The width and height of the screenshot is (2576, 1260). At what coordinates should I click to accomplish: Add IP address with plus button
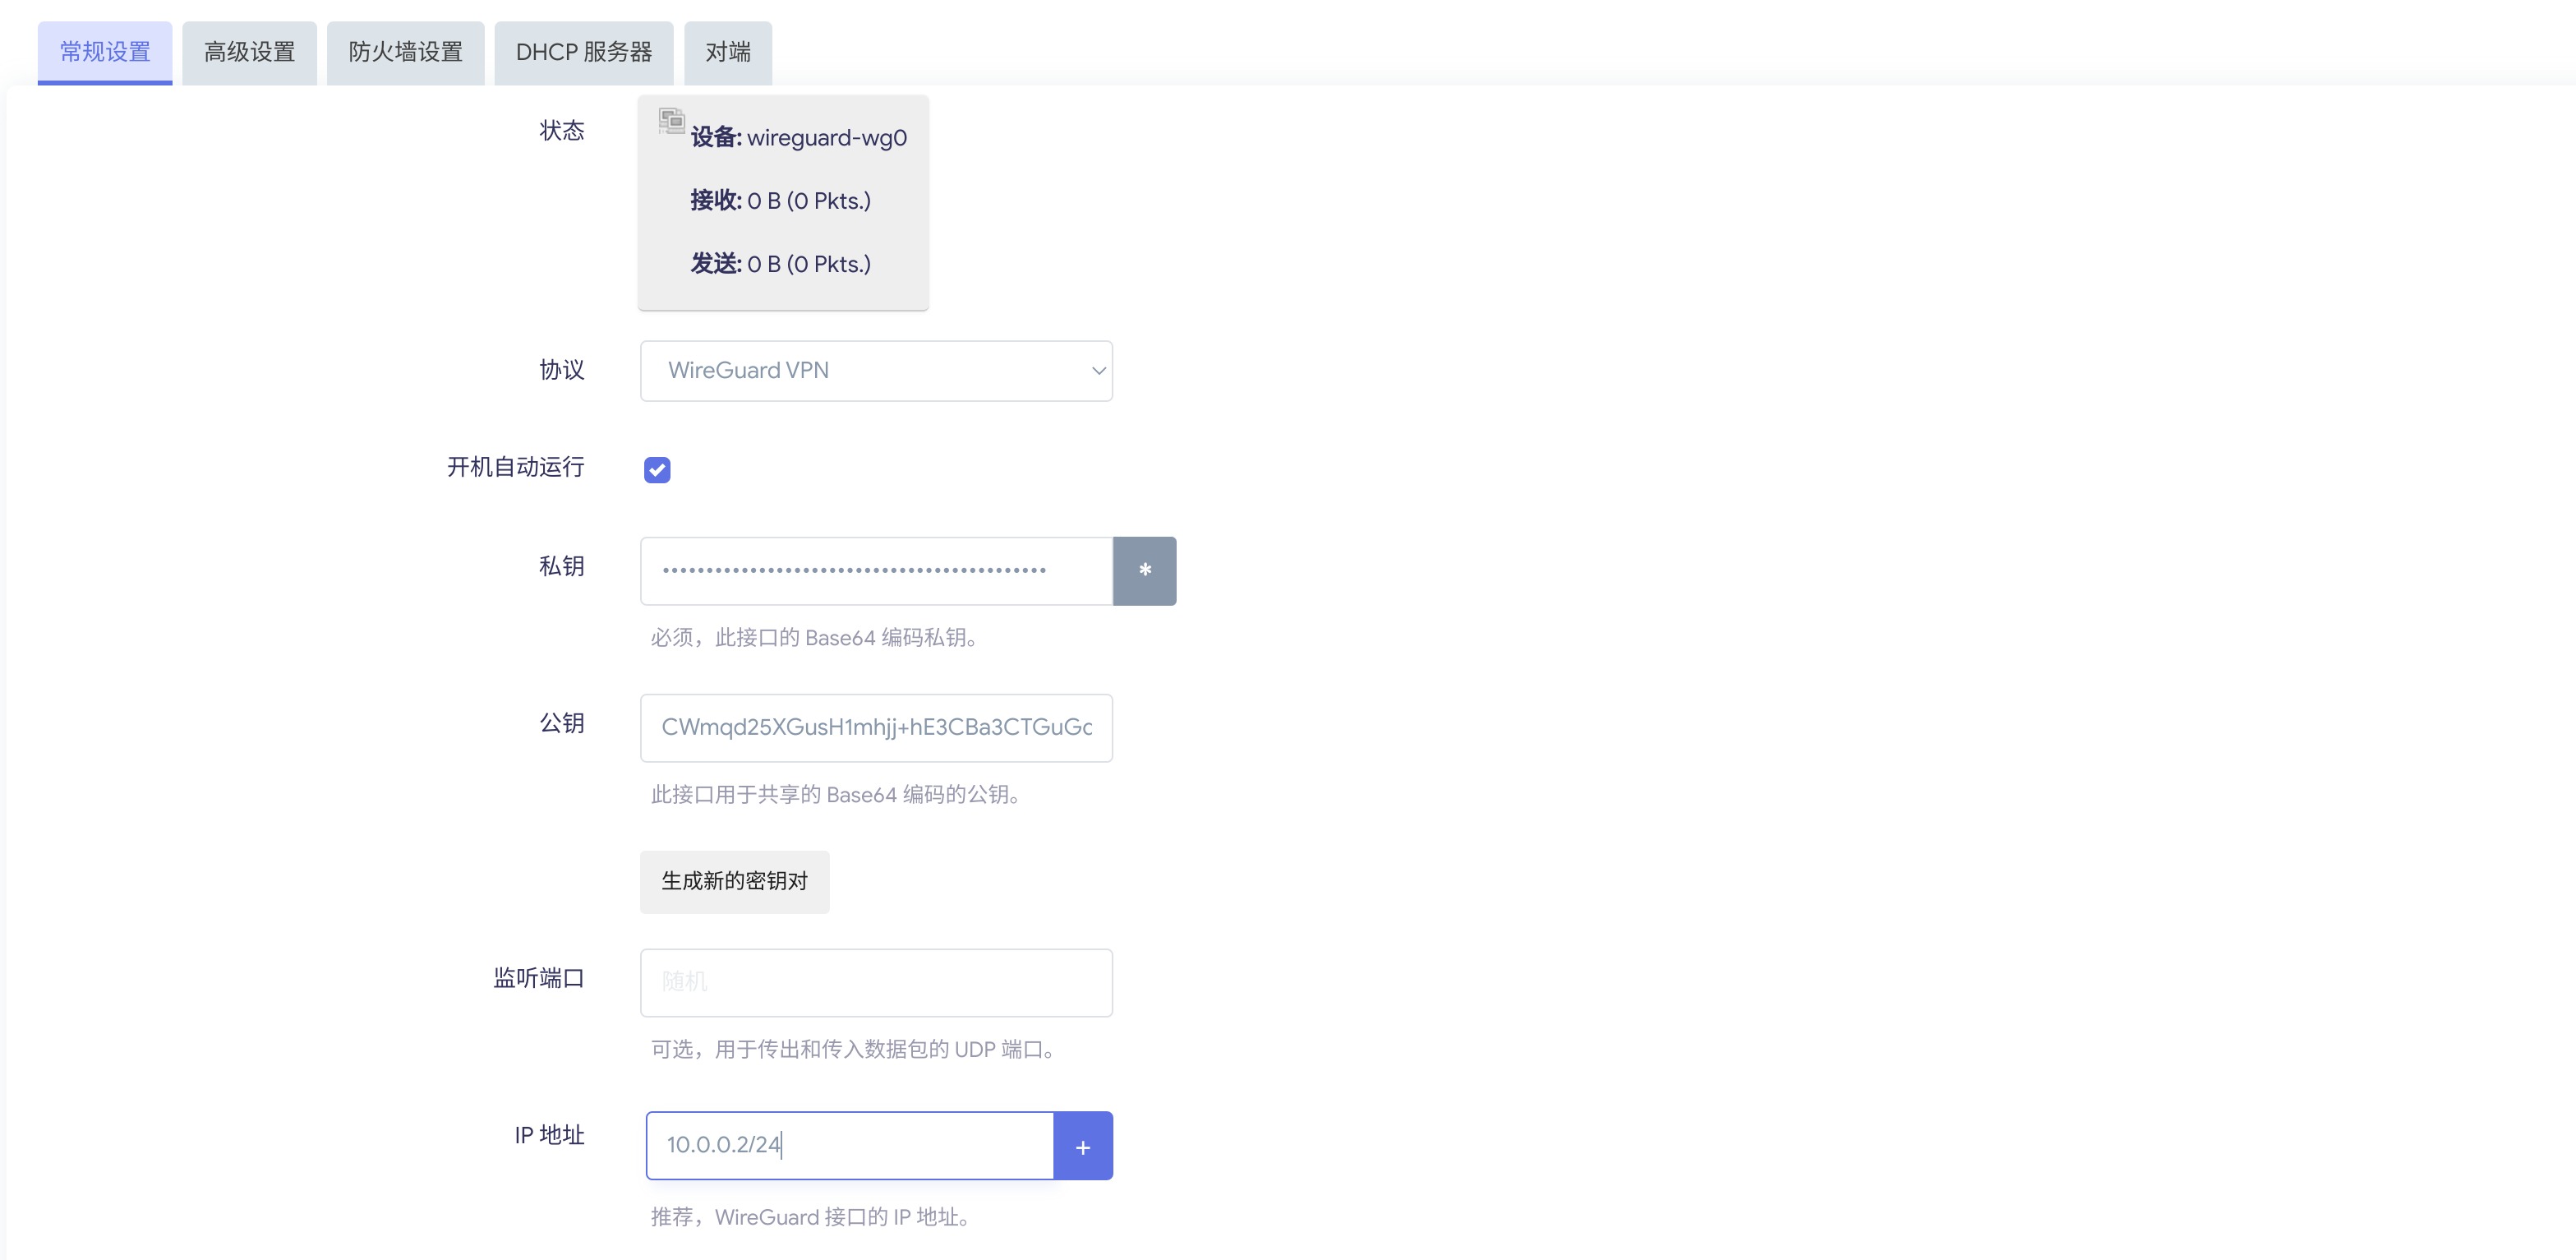[x=1082, y=1146]
